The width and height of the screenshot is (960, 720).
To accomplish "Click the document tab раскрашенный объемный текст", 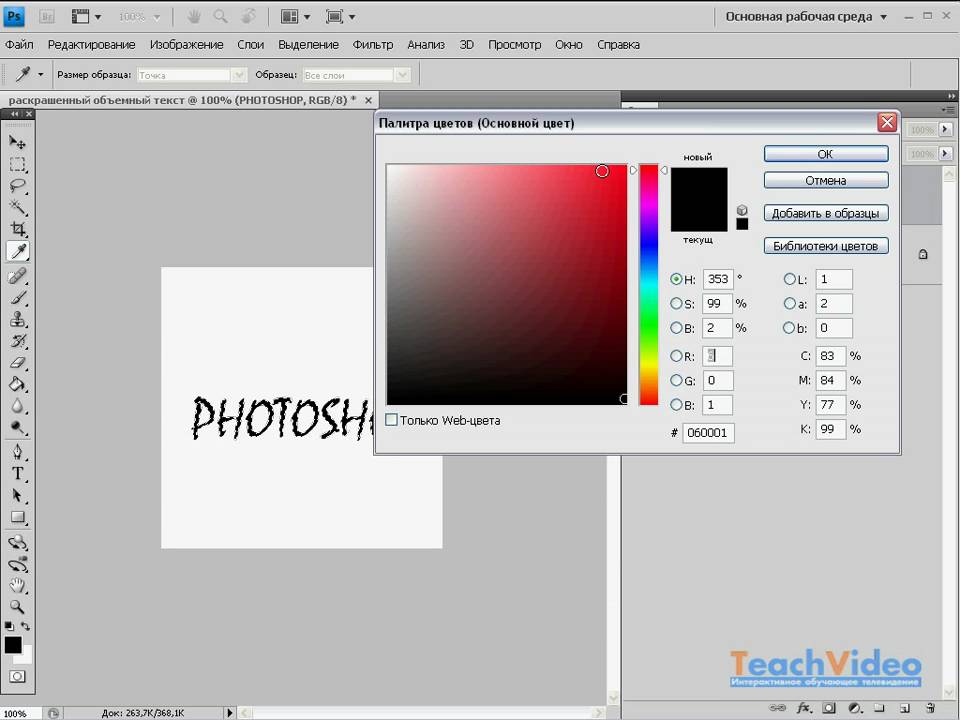I will [182, 100].
